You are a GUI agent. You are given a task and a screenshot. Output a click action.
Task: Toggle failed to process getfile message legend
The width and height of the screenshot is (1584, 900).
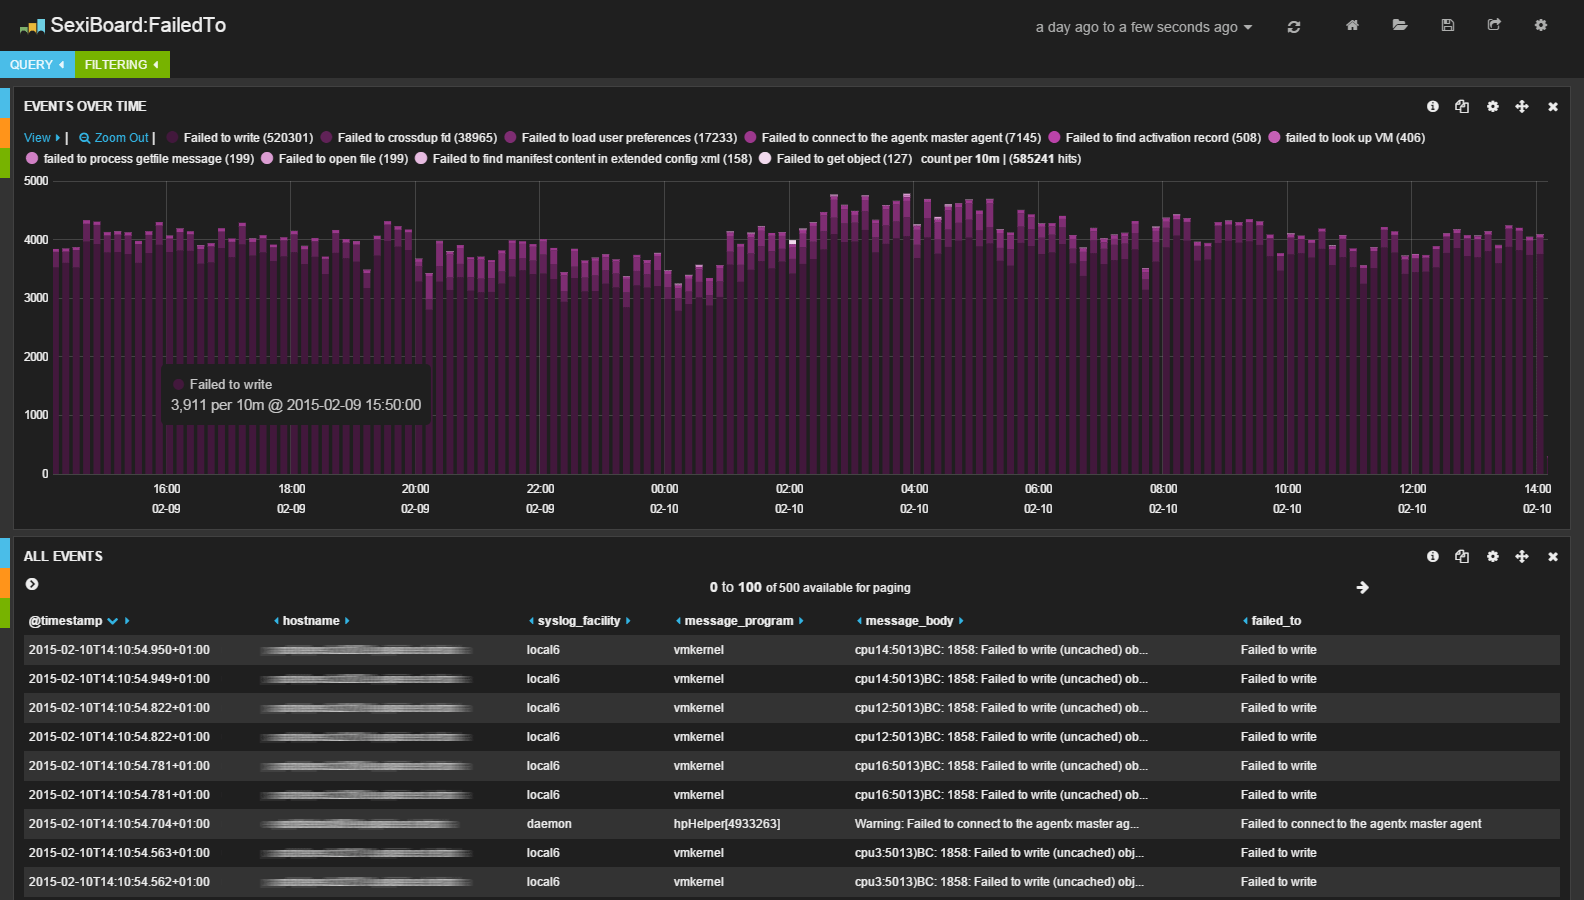(x=140, y=159)
